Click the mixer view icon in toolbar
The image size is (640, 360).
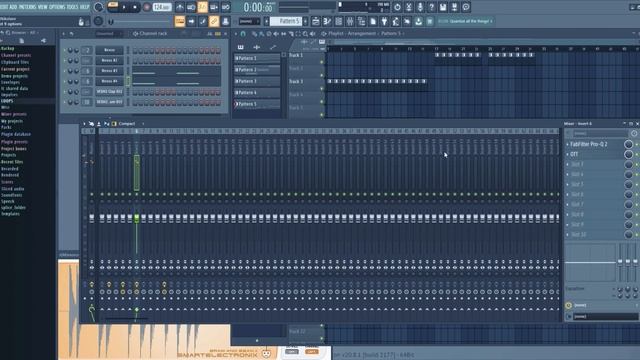coord(350,21)
